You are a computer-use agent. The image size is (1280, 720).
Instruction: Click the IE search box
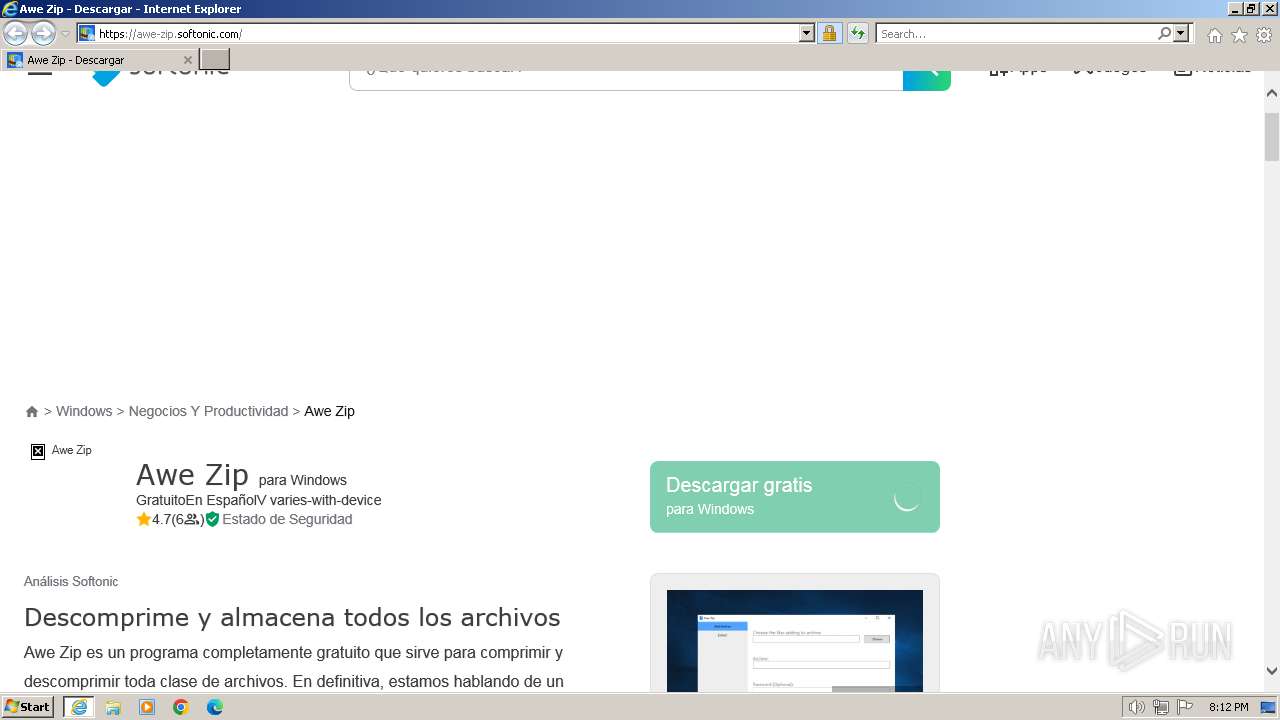1016,33
